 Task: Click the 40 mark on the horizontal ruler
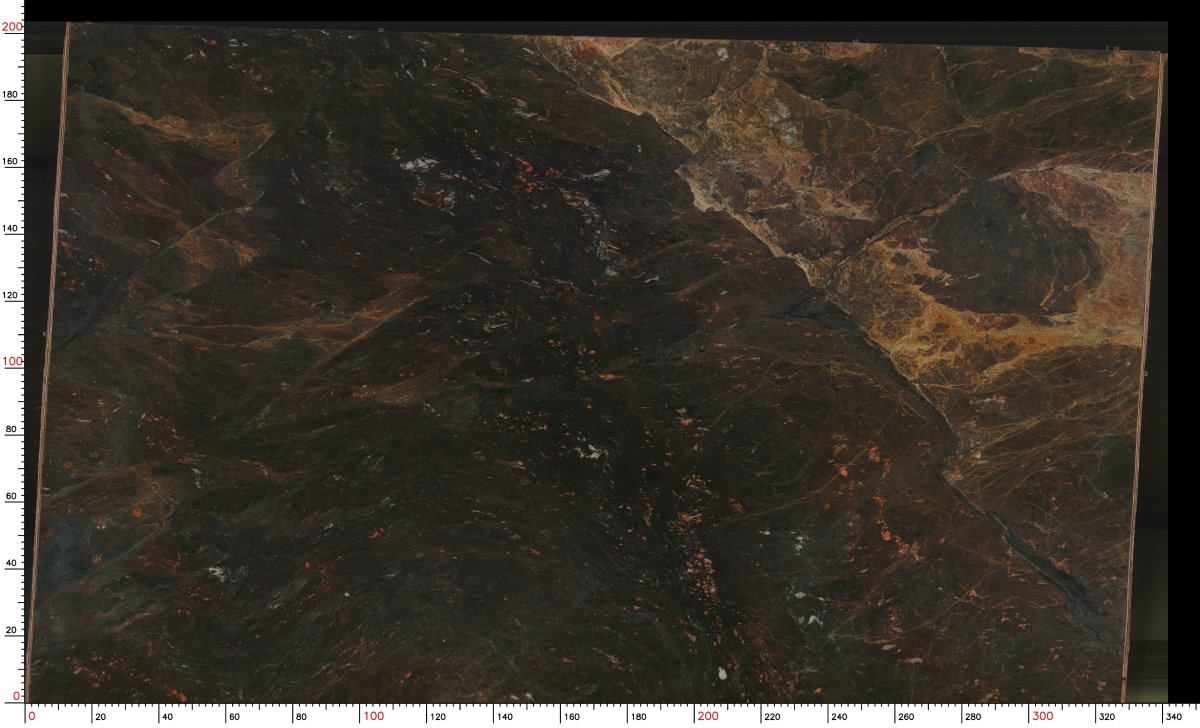[168, 717]
